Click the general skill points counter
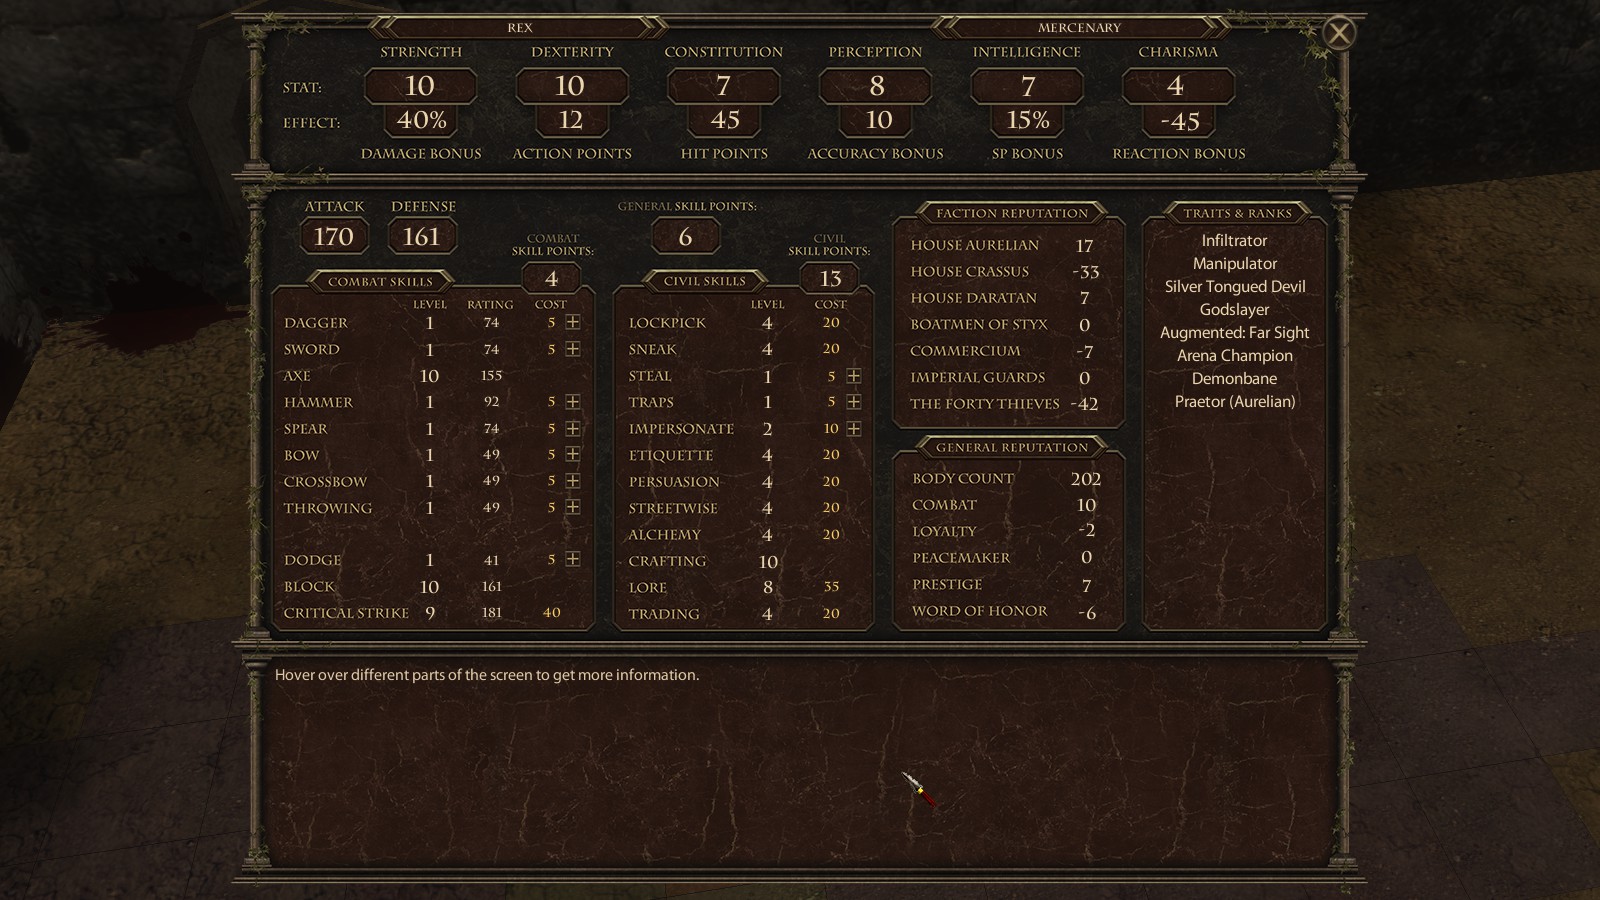Screen dimensions: 1600x900 685,237
